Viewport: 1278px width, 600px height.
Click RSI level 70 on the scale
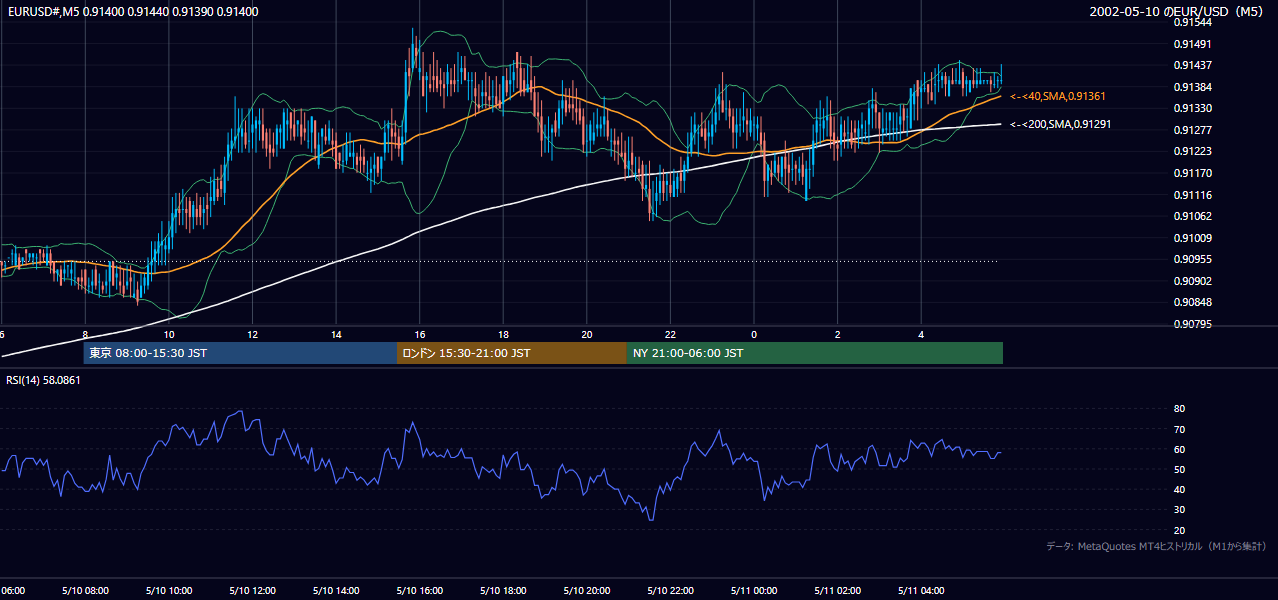pyautogui.click(x=1179, y=429)
